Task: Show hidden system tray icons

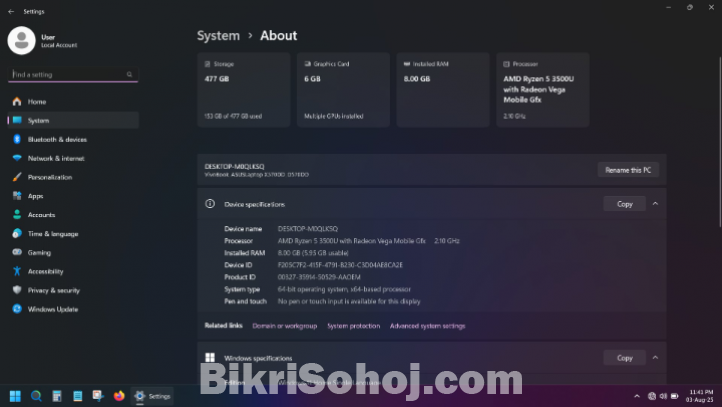Action: pos(637,396)
